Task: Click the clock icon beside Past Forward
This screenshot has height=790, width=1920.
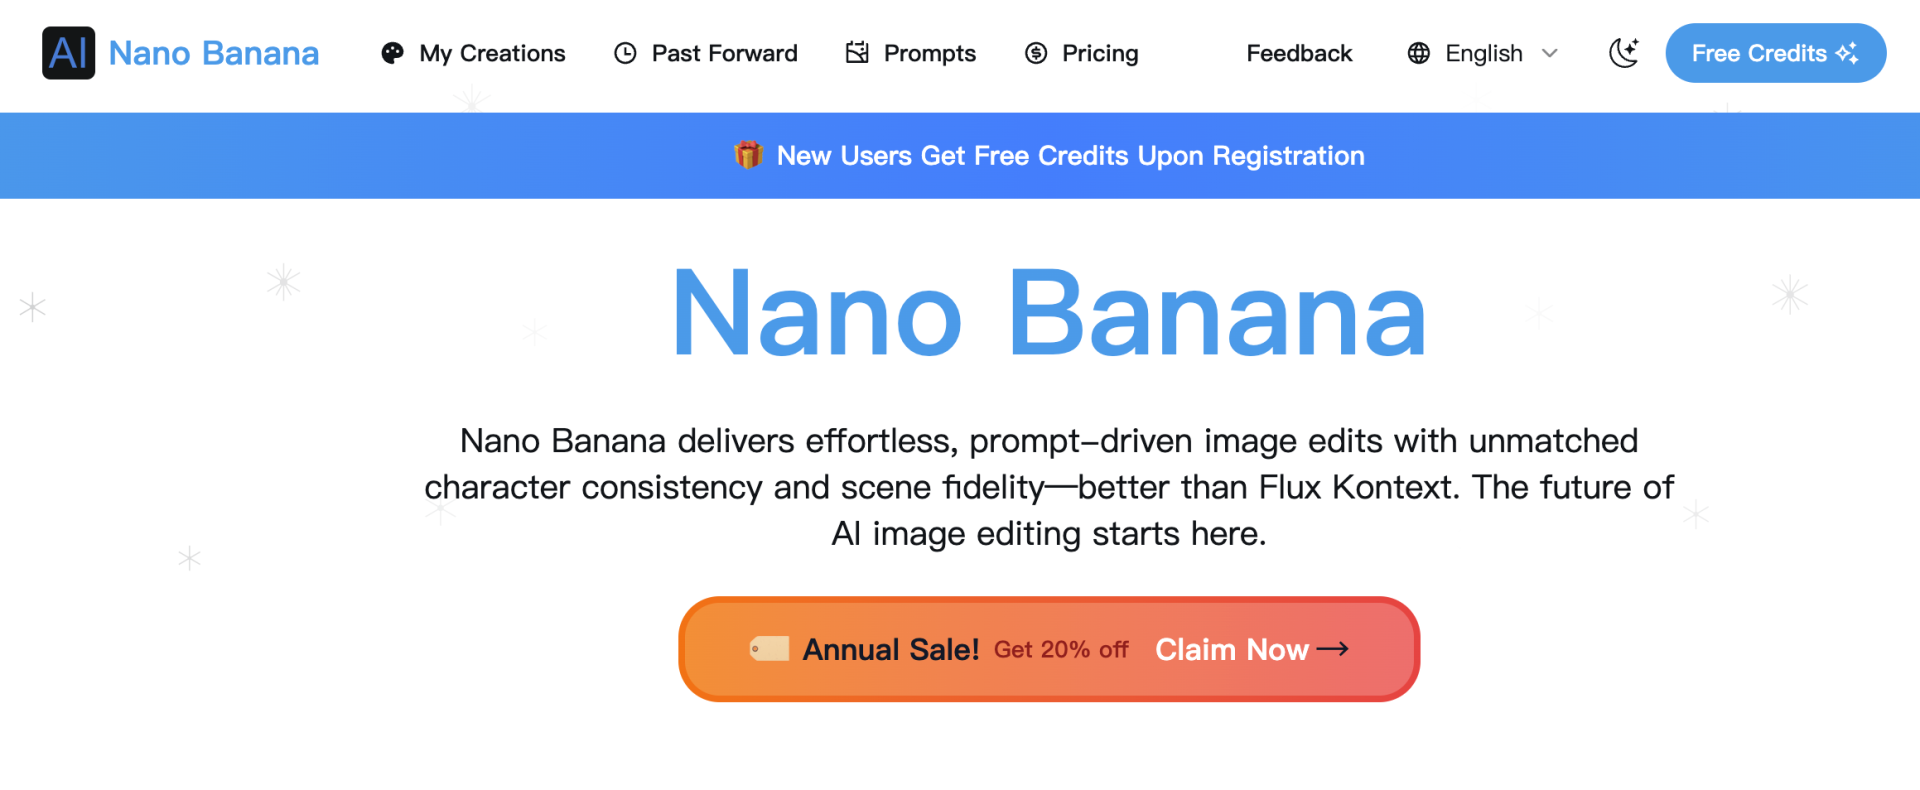Action: tap(625, 53)
